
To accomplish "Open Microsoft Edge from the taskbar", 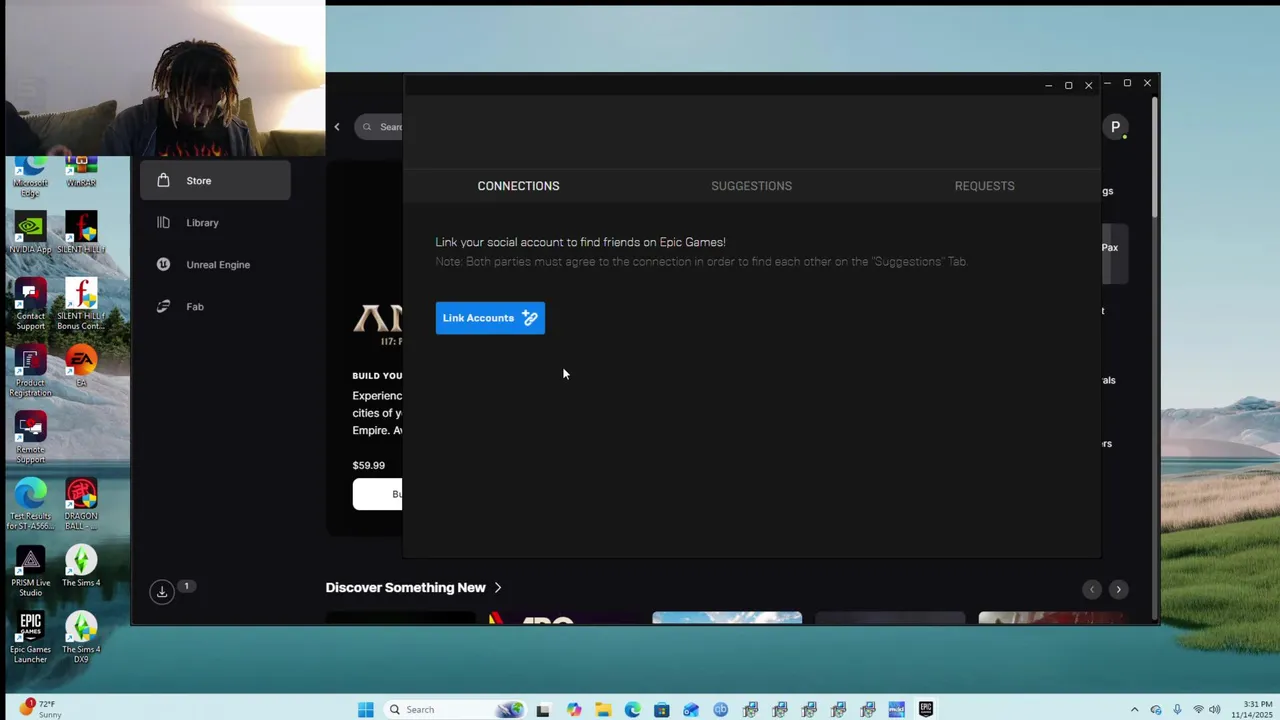I will pyautogui.click(x=632, y=710).
